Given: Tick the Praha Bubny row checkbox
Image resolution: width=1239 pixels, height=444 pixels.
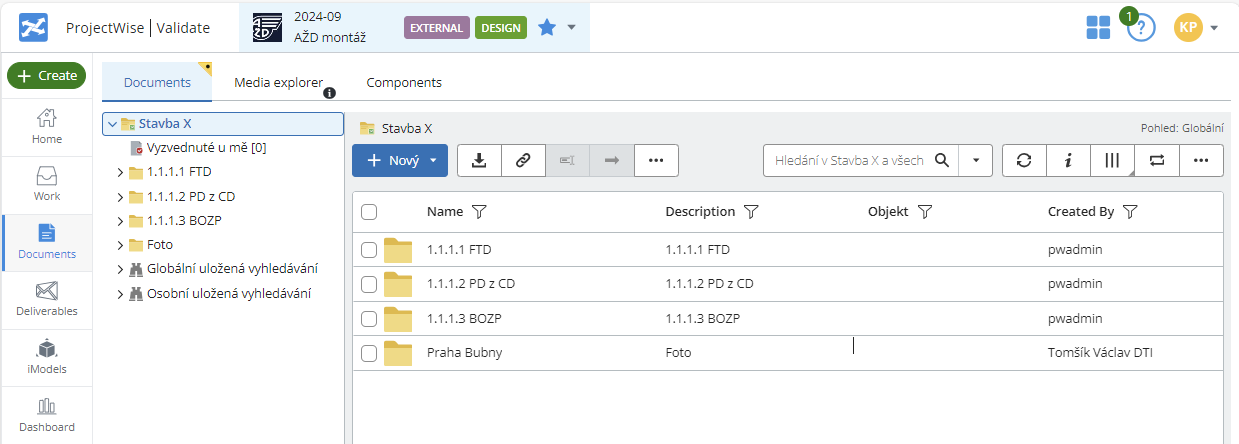Looking at the screenshot, I should click(x=369, y=353).
